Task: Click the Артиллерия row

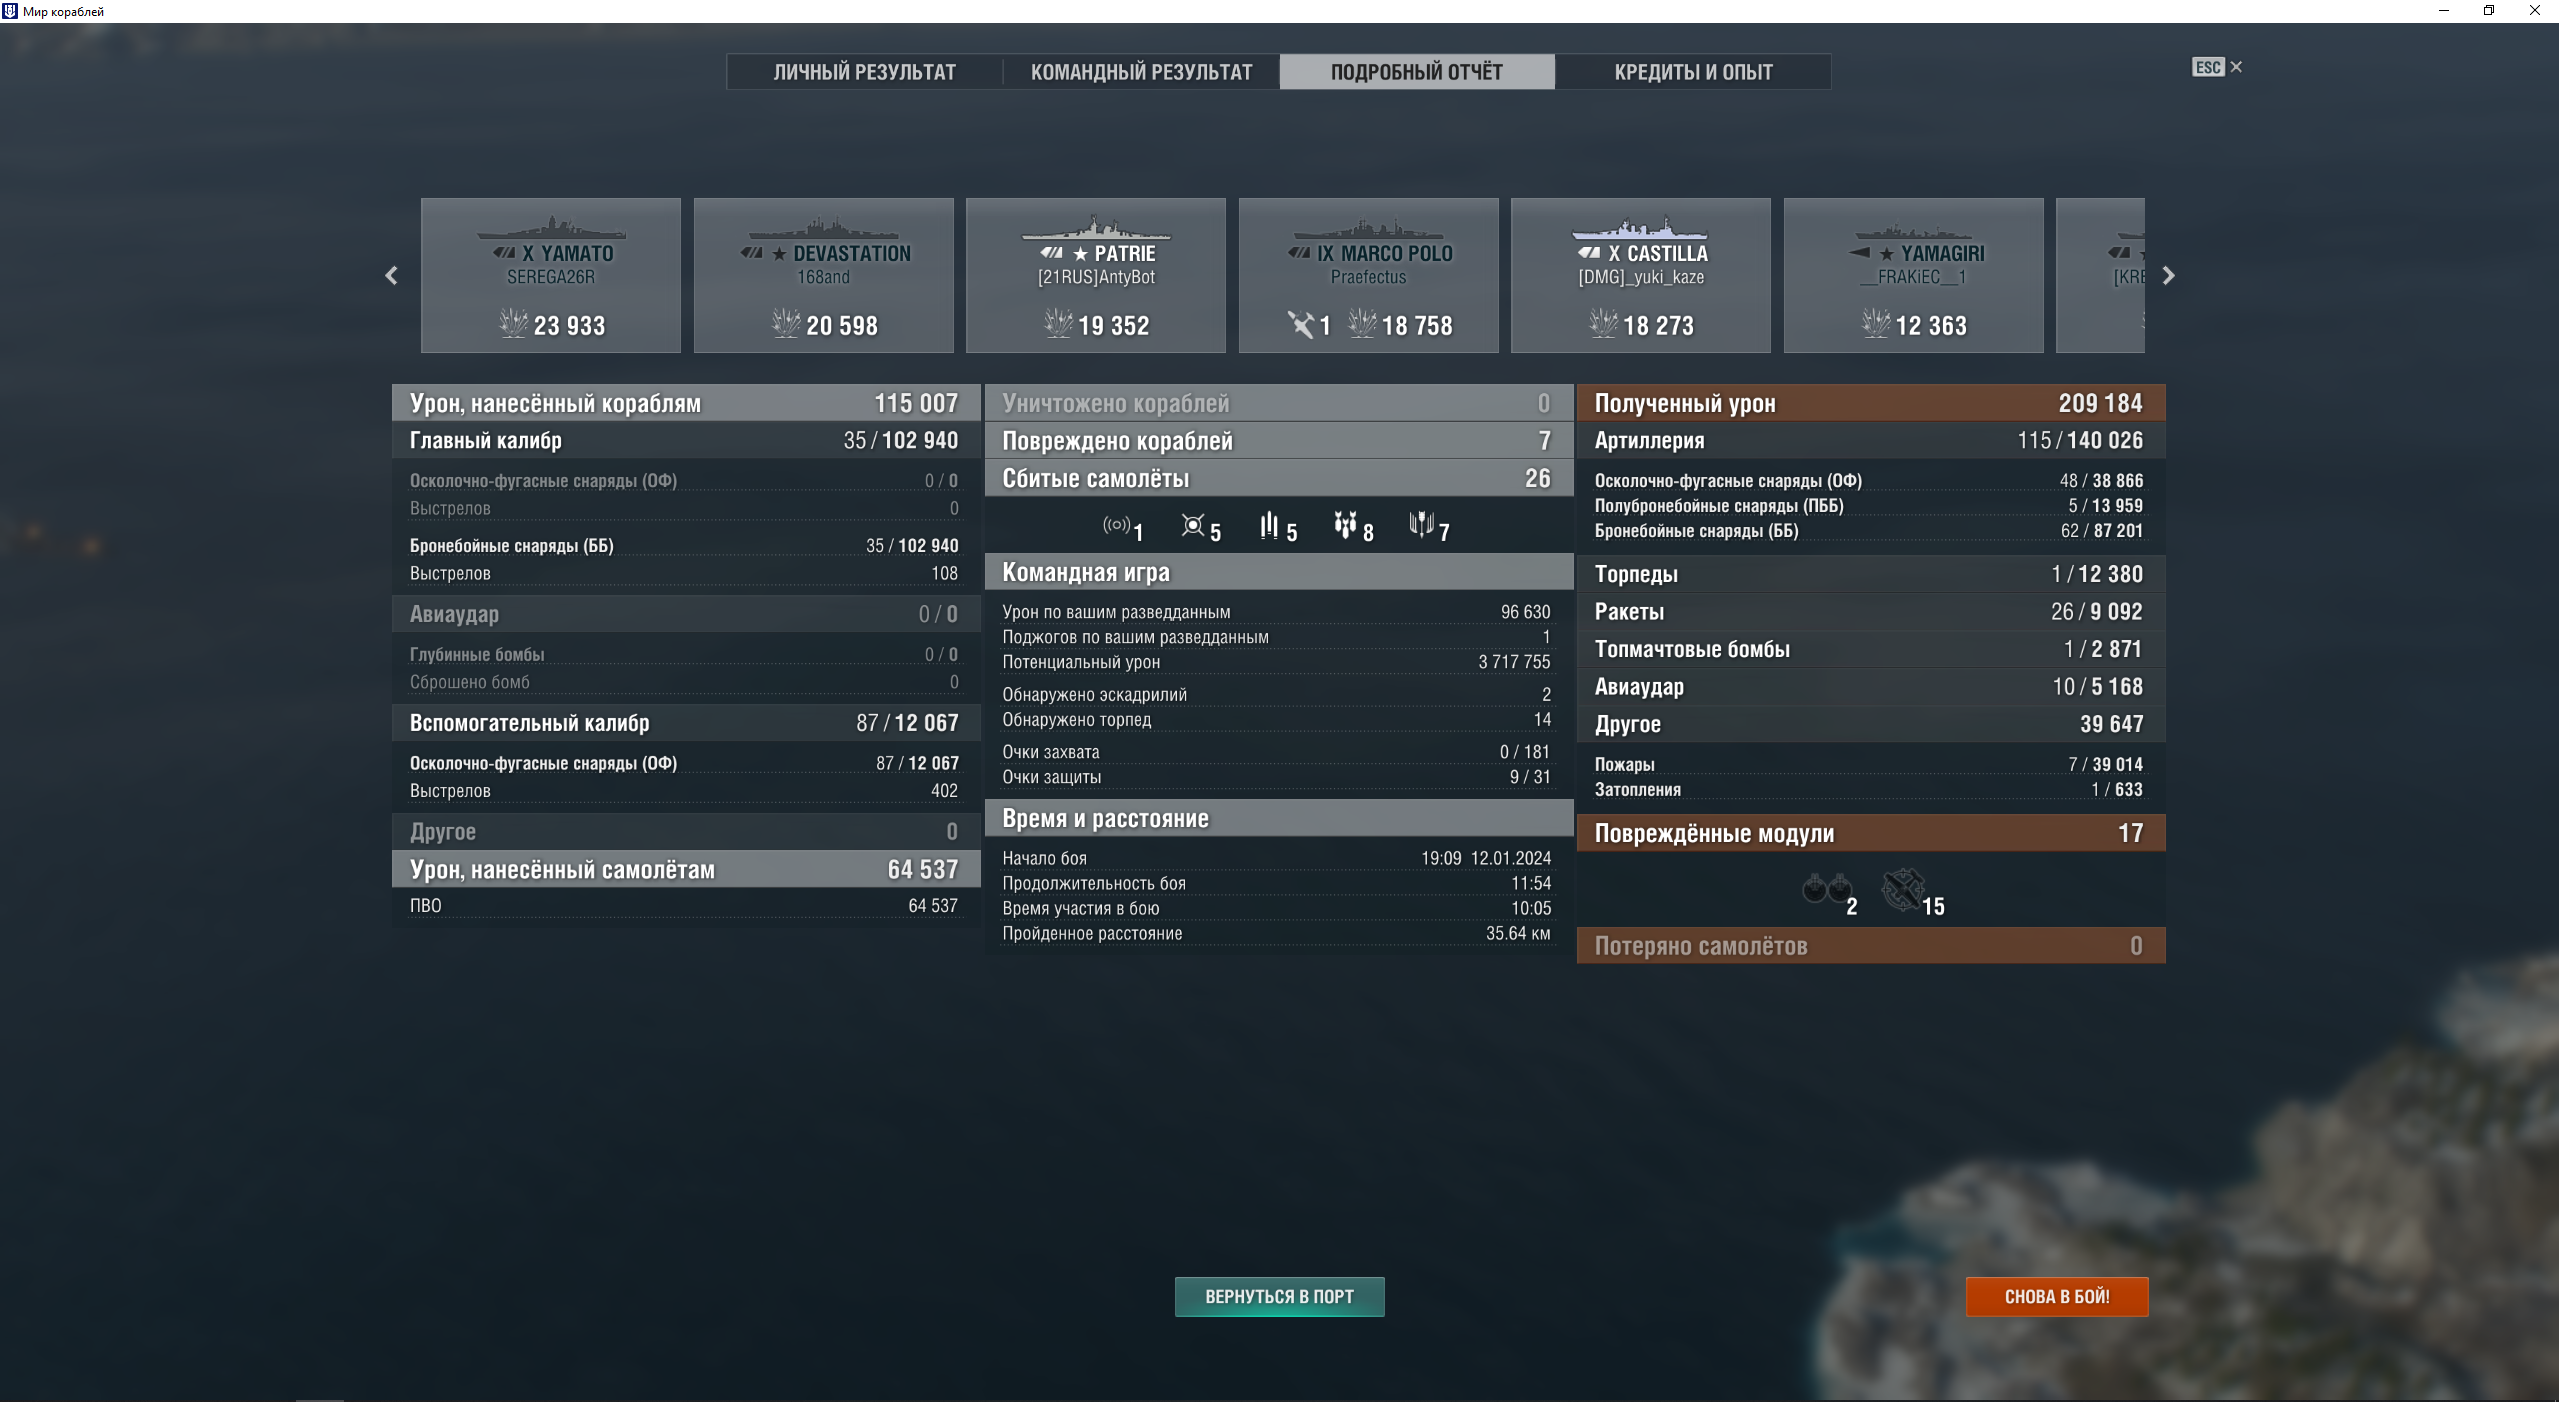Action: click(x=1871, y=440)
